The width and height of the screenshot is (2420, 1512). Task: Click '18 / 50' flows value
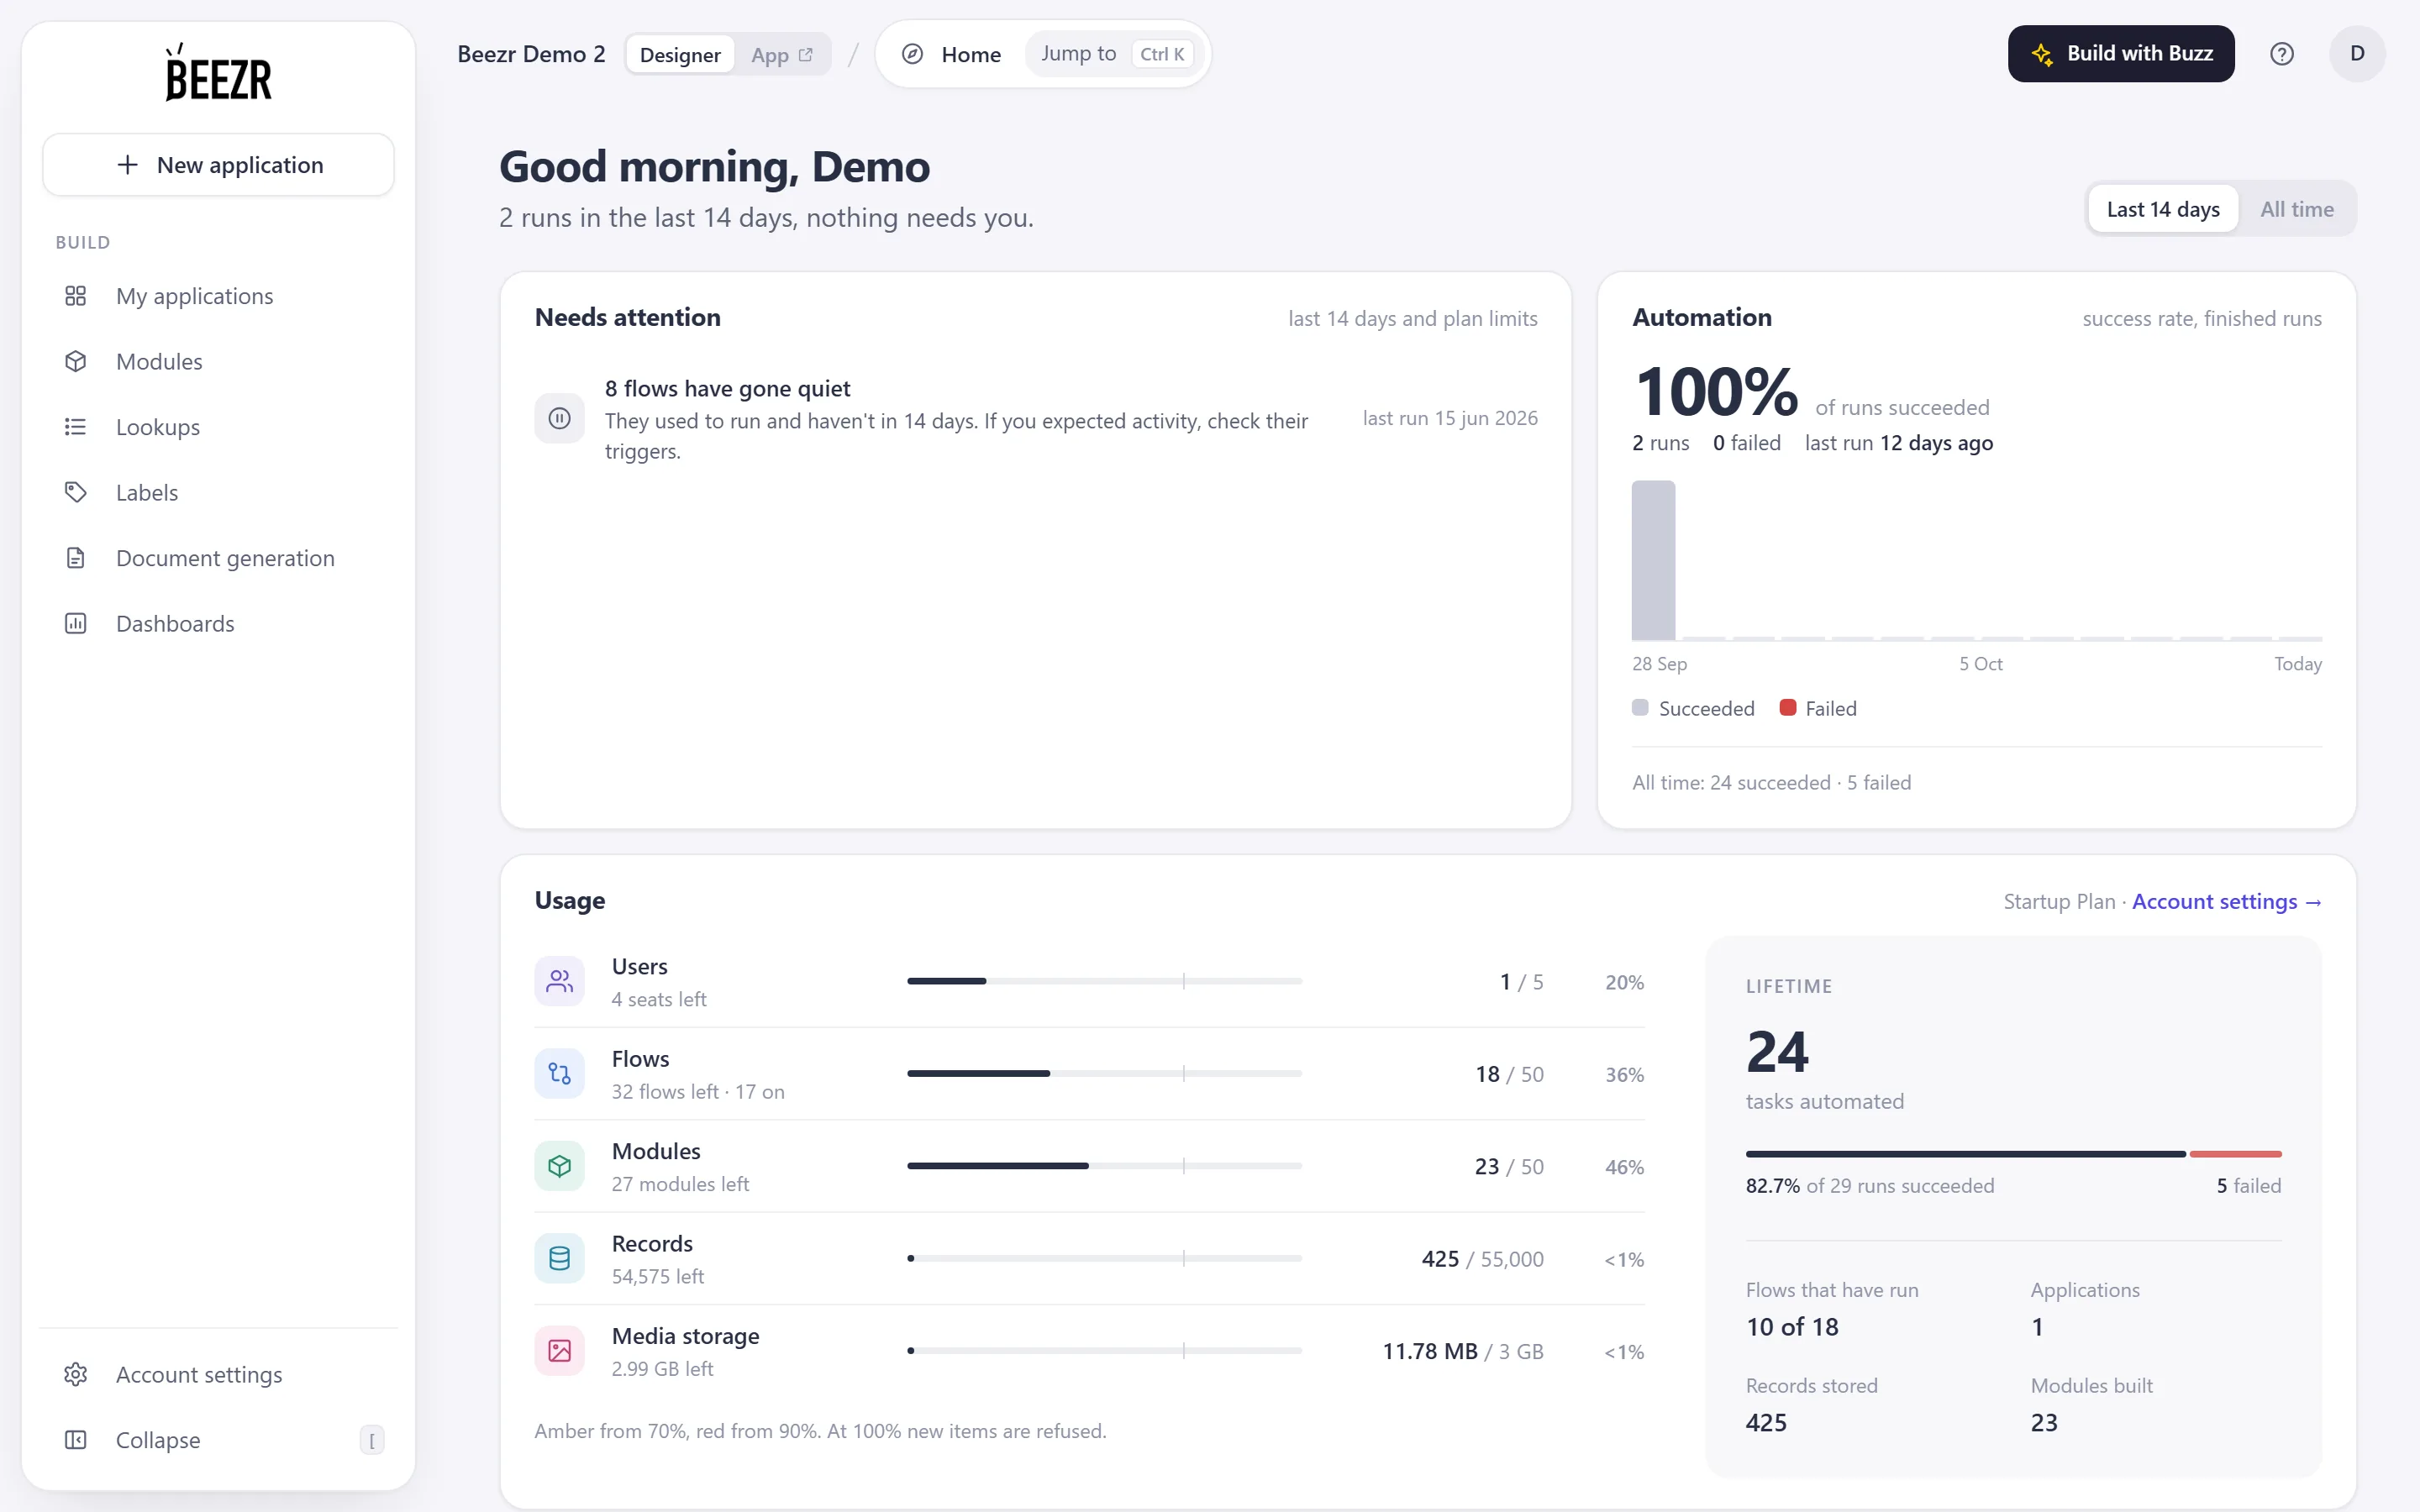(1509, 1074)
